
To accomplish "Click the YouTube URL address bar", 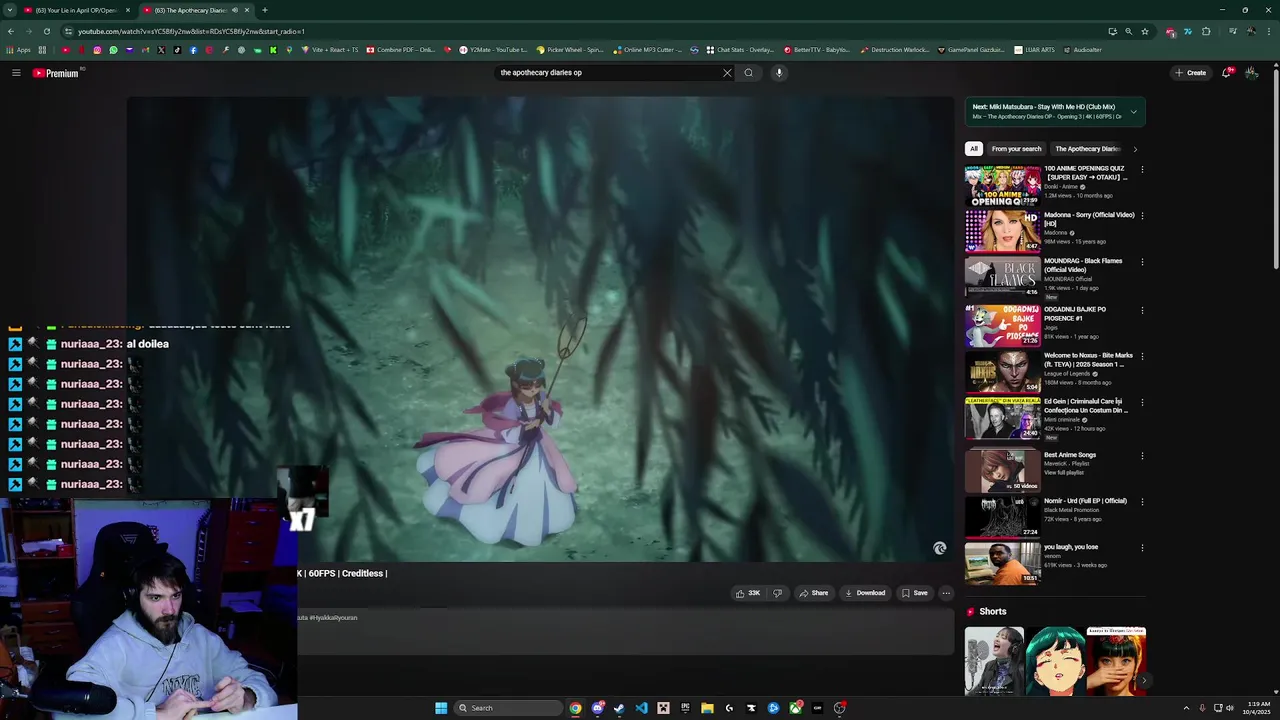I will tap(580, 31).
